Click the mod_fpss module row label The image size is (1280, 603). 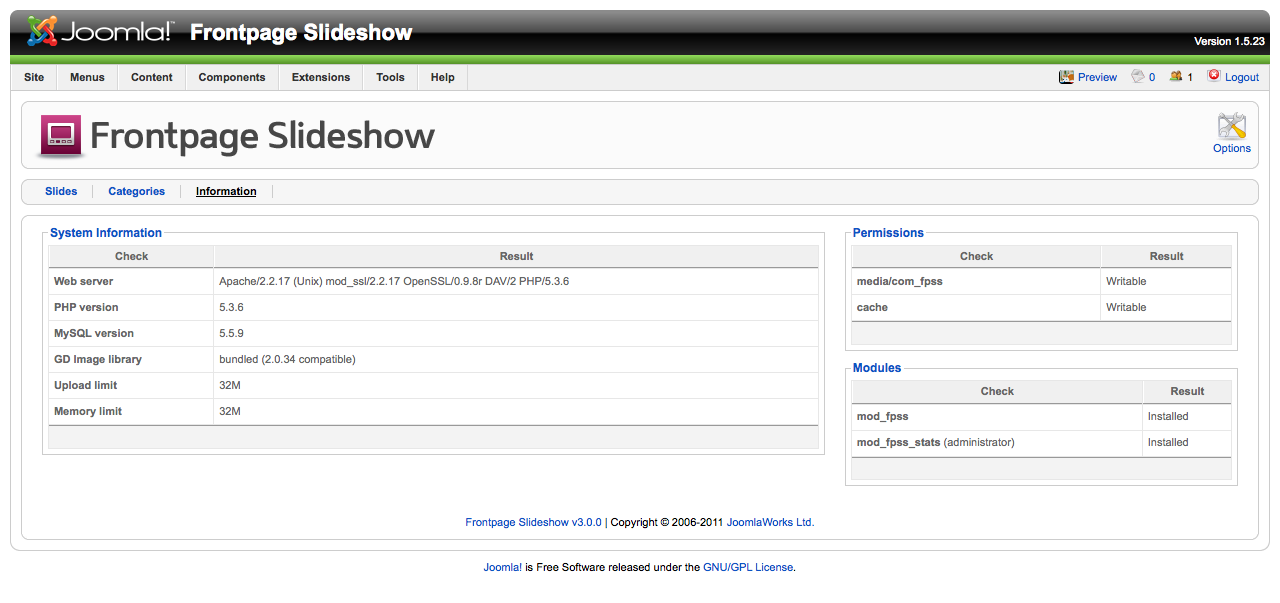[x=883, y=416]
